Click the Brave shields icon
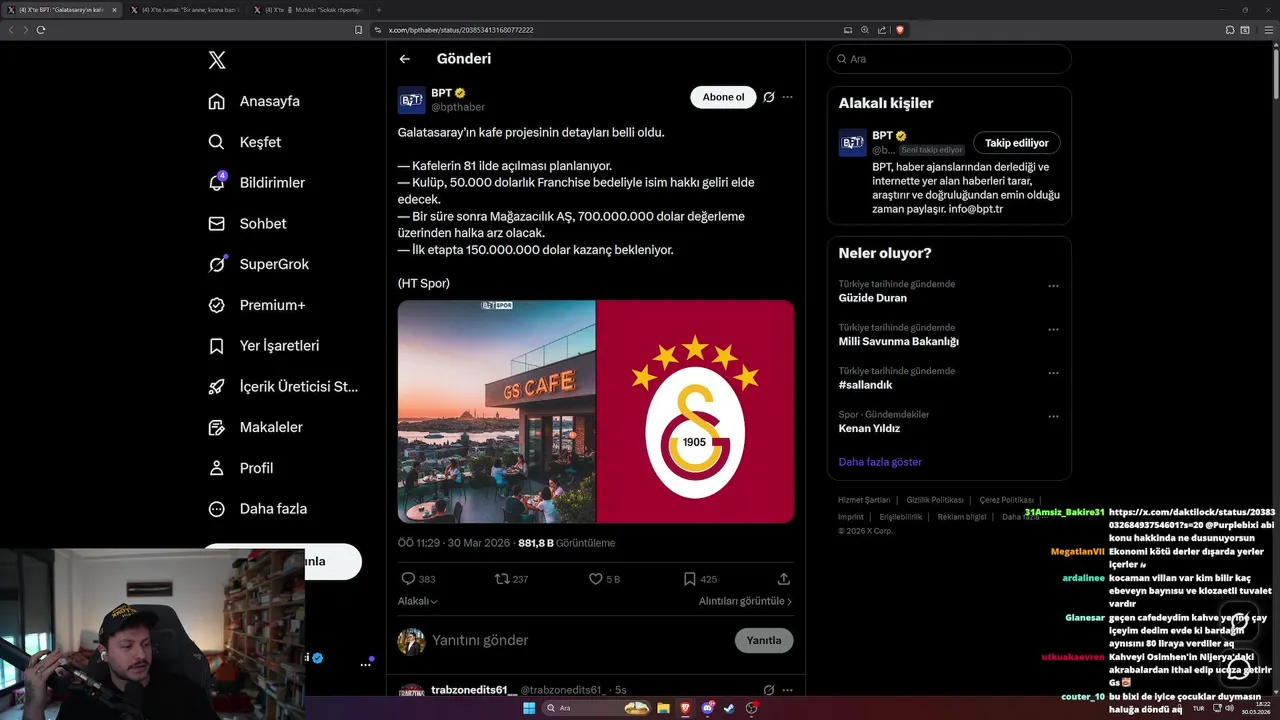This screenshot has width=1280, height=720. tap(900, 30)
